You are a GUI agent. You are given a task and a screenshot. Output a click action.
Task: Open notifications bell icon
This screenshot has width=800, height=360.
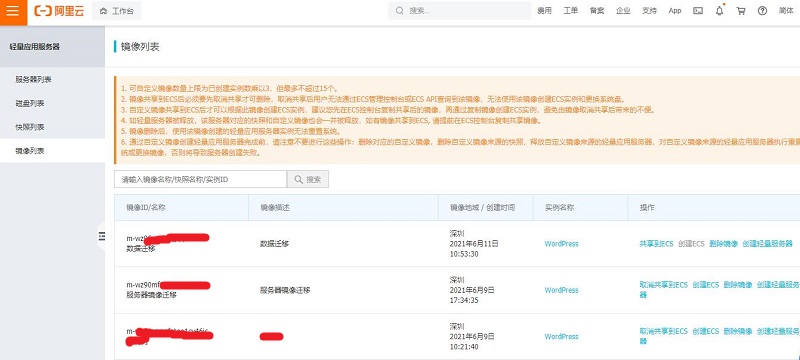(719, 11)
